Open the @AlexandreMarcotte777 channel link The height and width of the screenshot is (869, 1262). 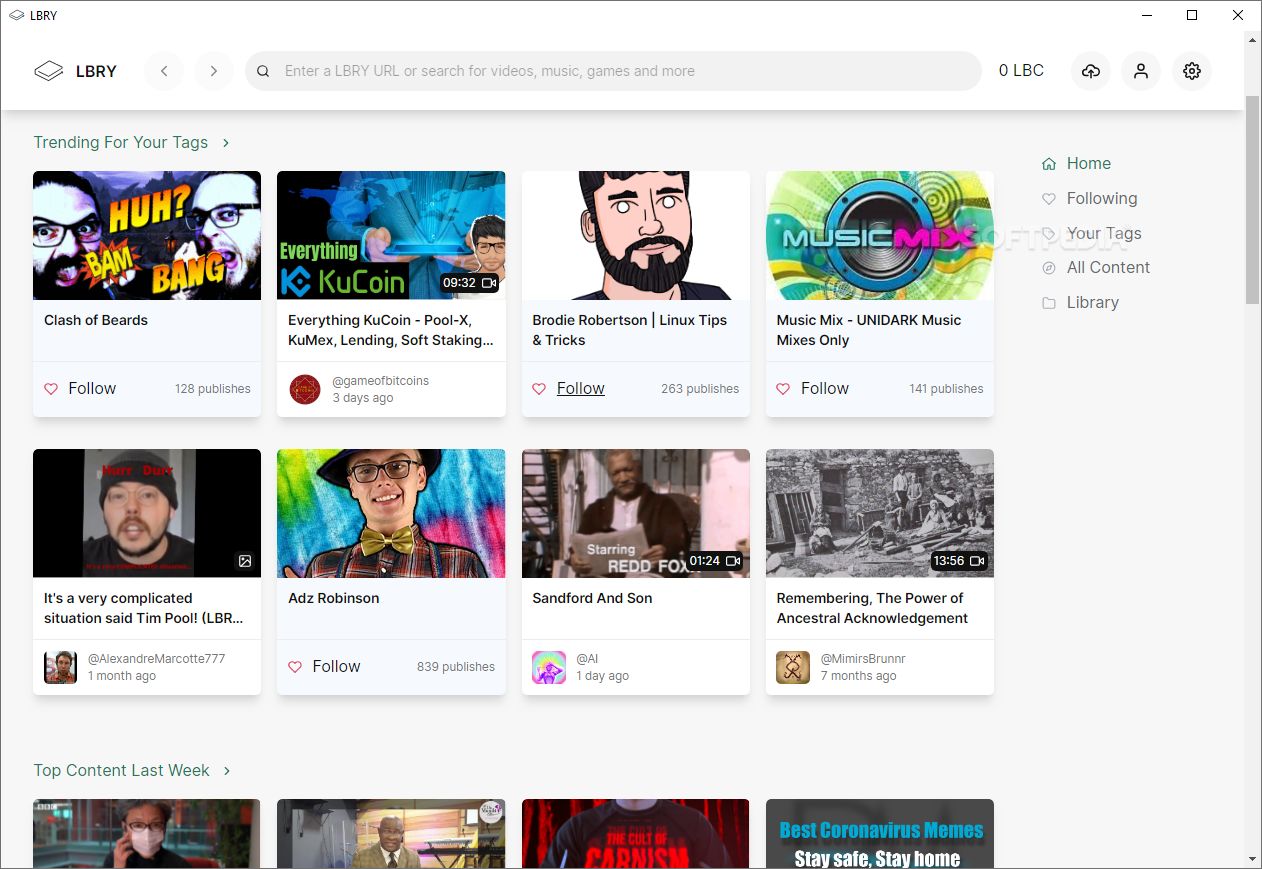(x=156, y=658)
